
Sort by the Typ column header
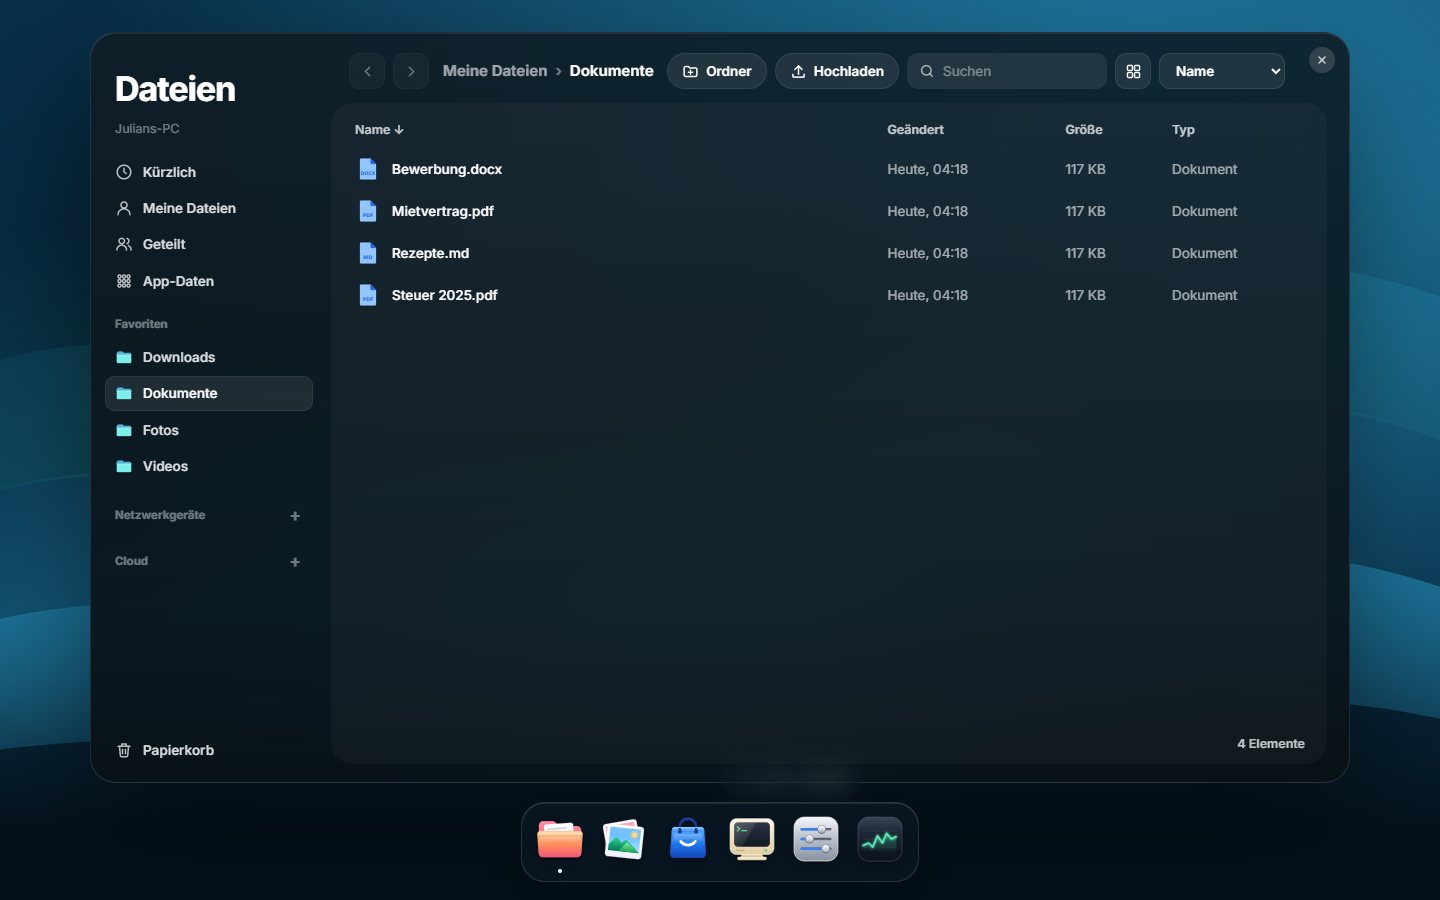pos(1183,130)
